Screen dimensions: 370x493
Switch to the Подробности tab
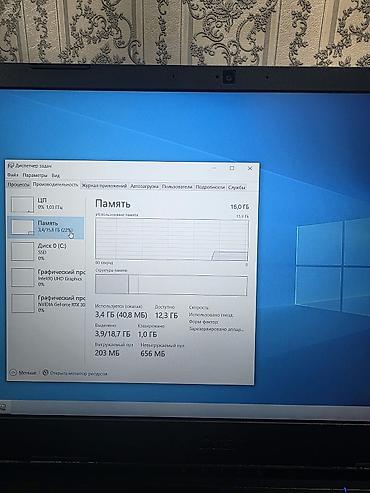(x=210, y=187)
